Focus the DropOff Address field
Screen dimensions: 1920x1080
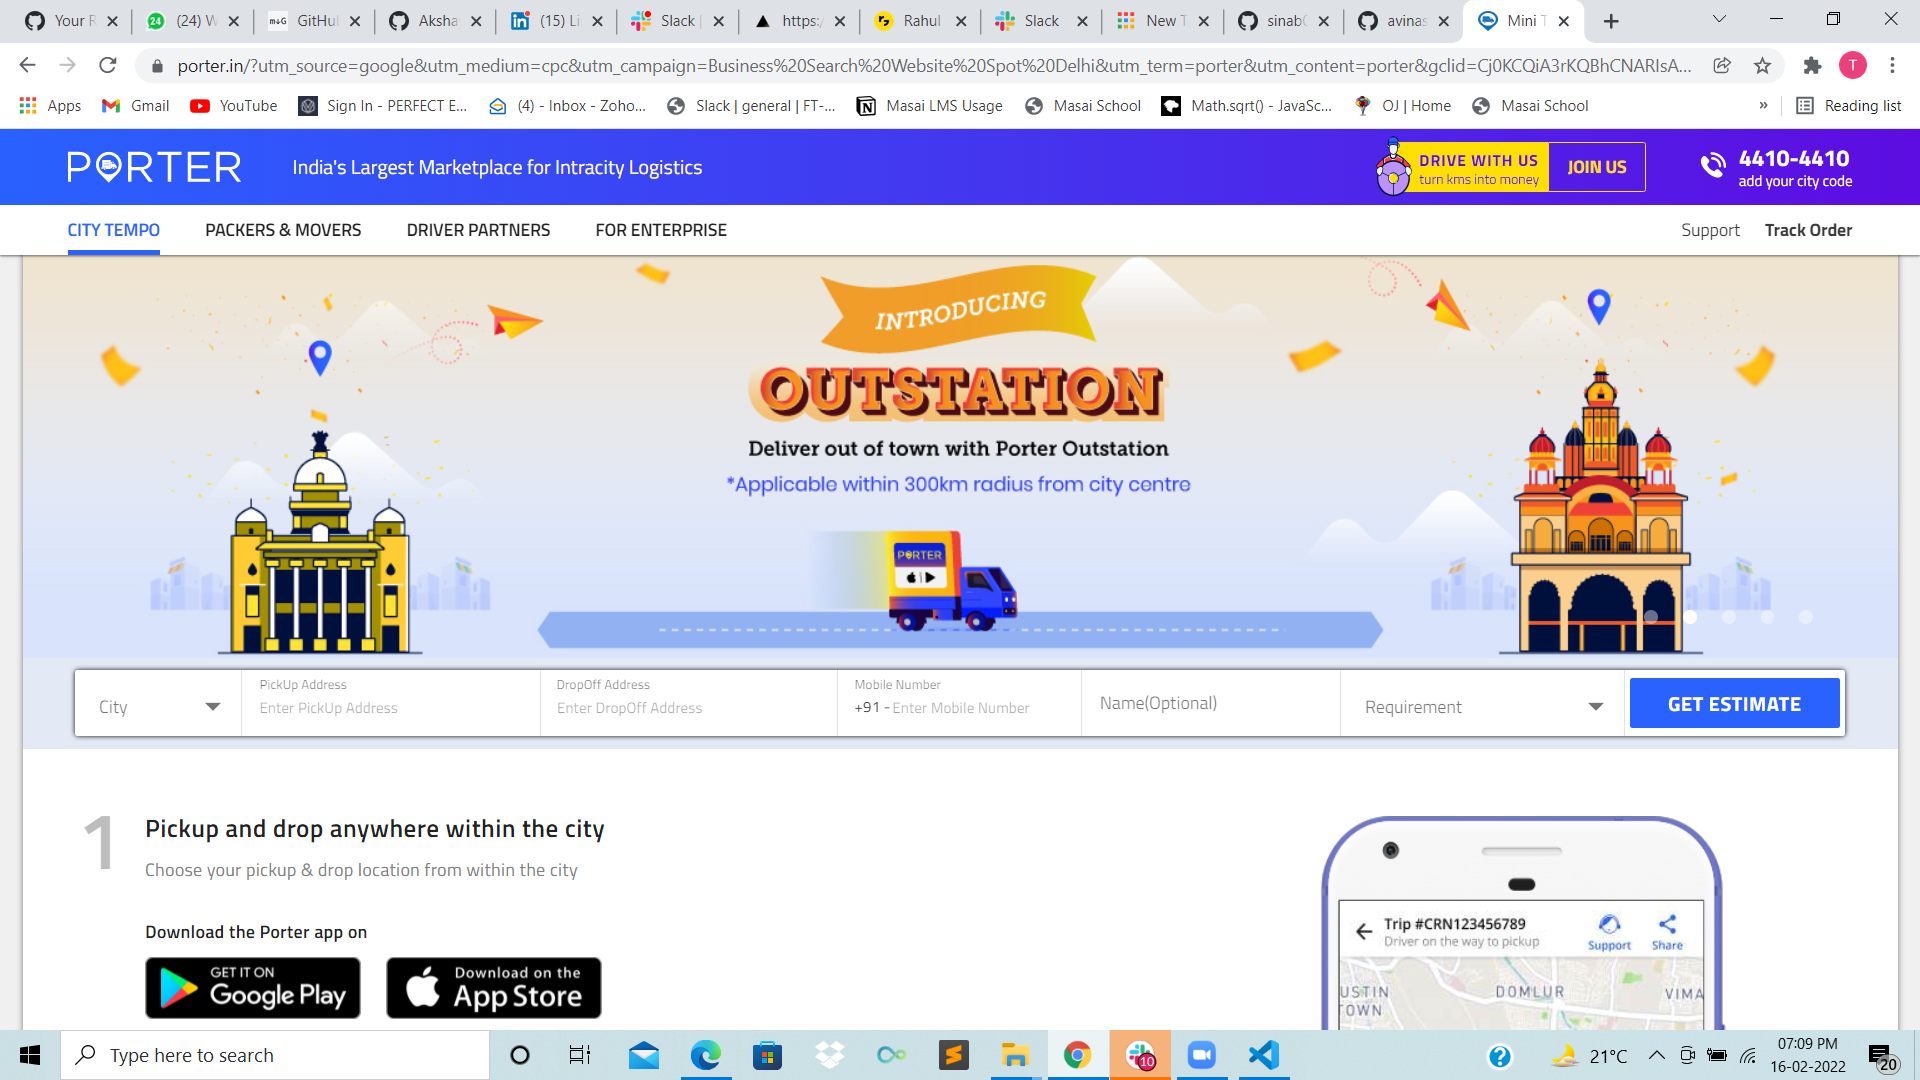click(689, 703)
